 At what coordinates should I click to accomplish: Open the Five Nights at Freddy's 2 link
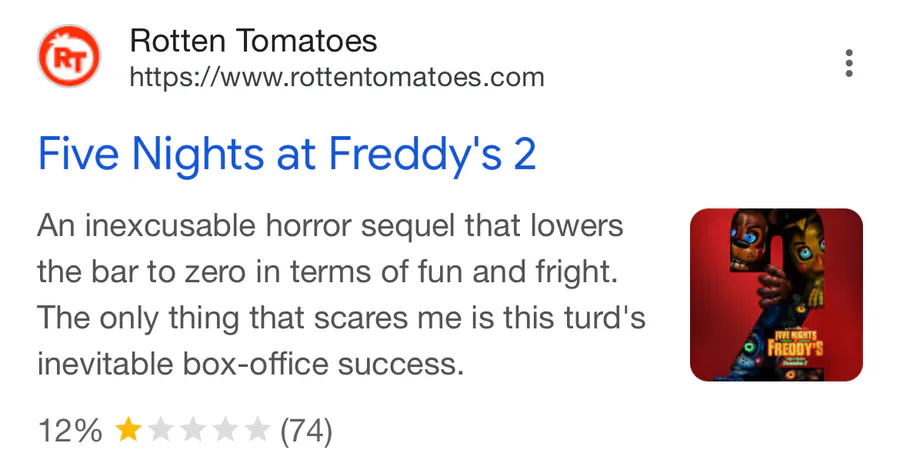[287, 155]
